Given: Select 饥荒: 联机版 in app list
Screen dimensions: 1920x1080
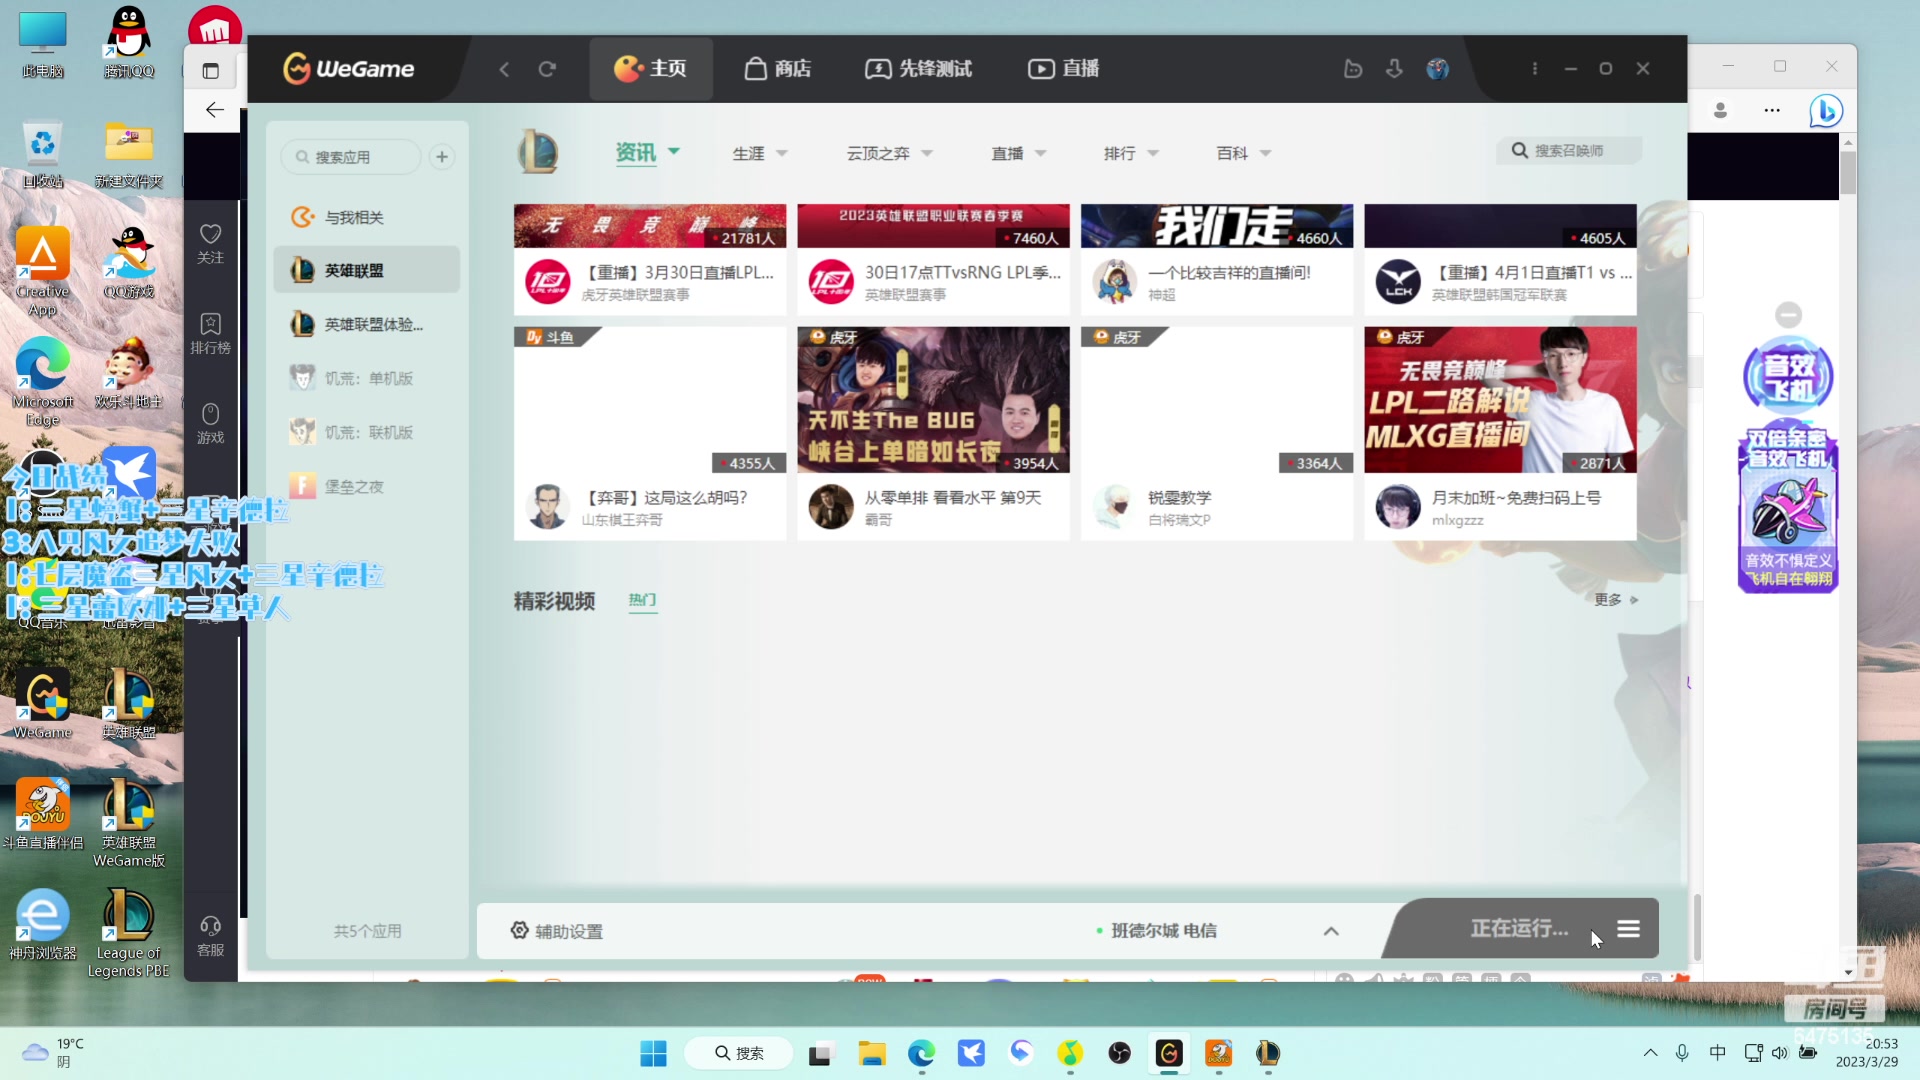Looking at the screenshot, I should coord(366,432).
